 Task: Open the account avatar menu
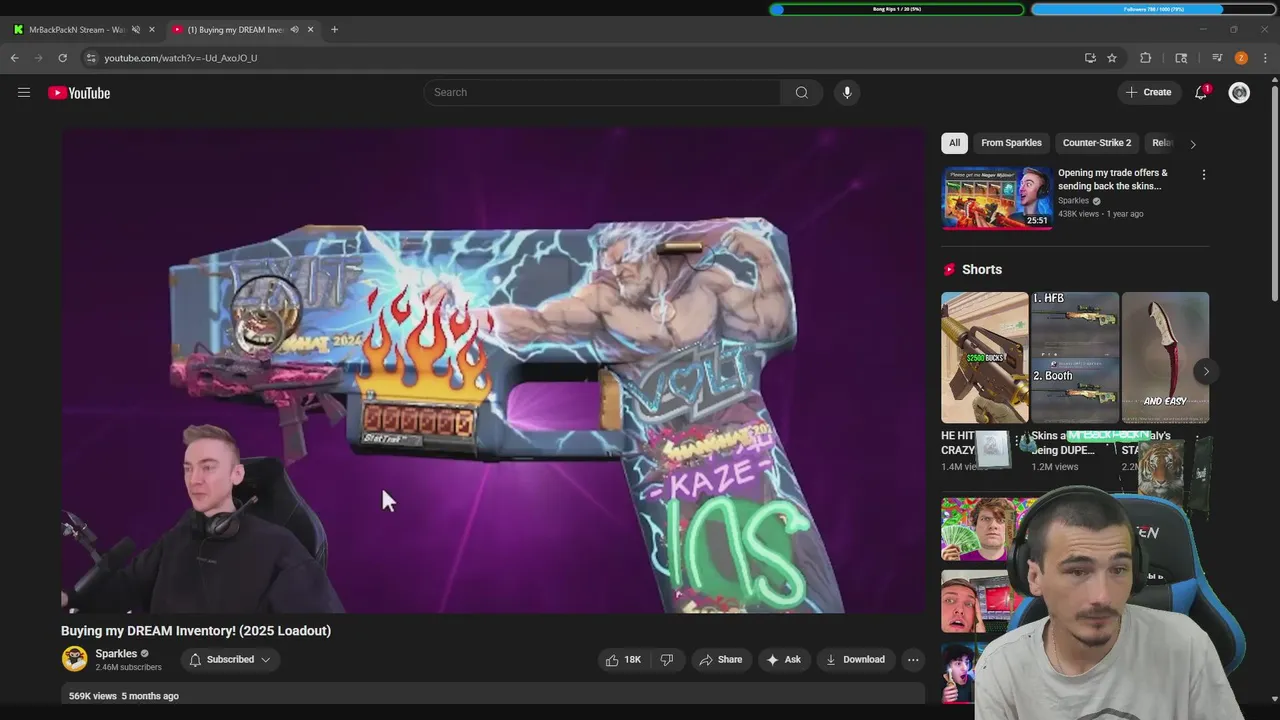1239,93
